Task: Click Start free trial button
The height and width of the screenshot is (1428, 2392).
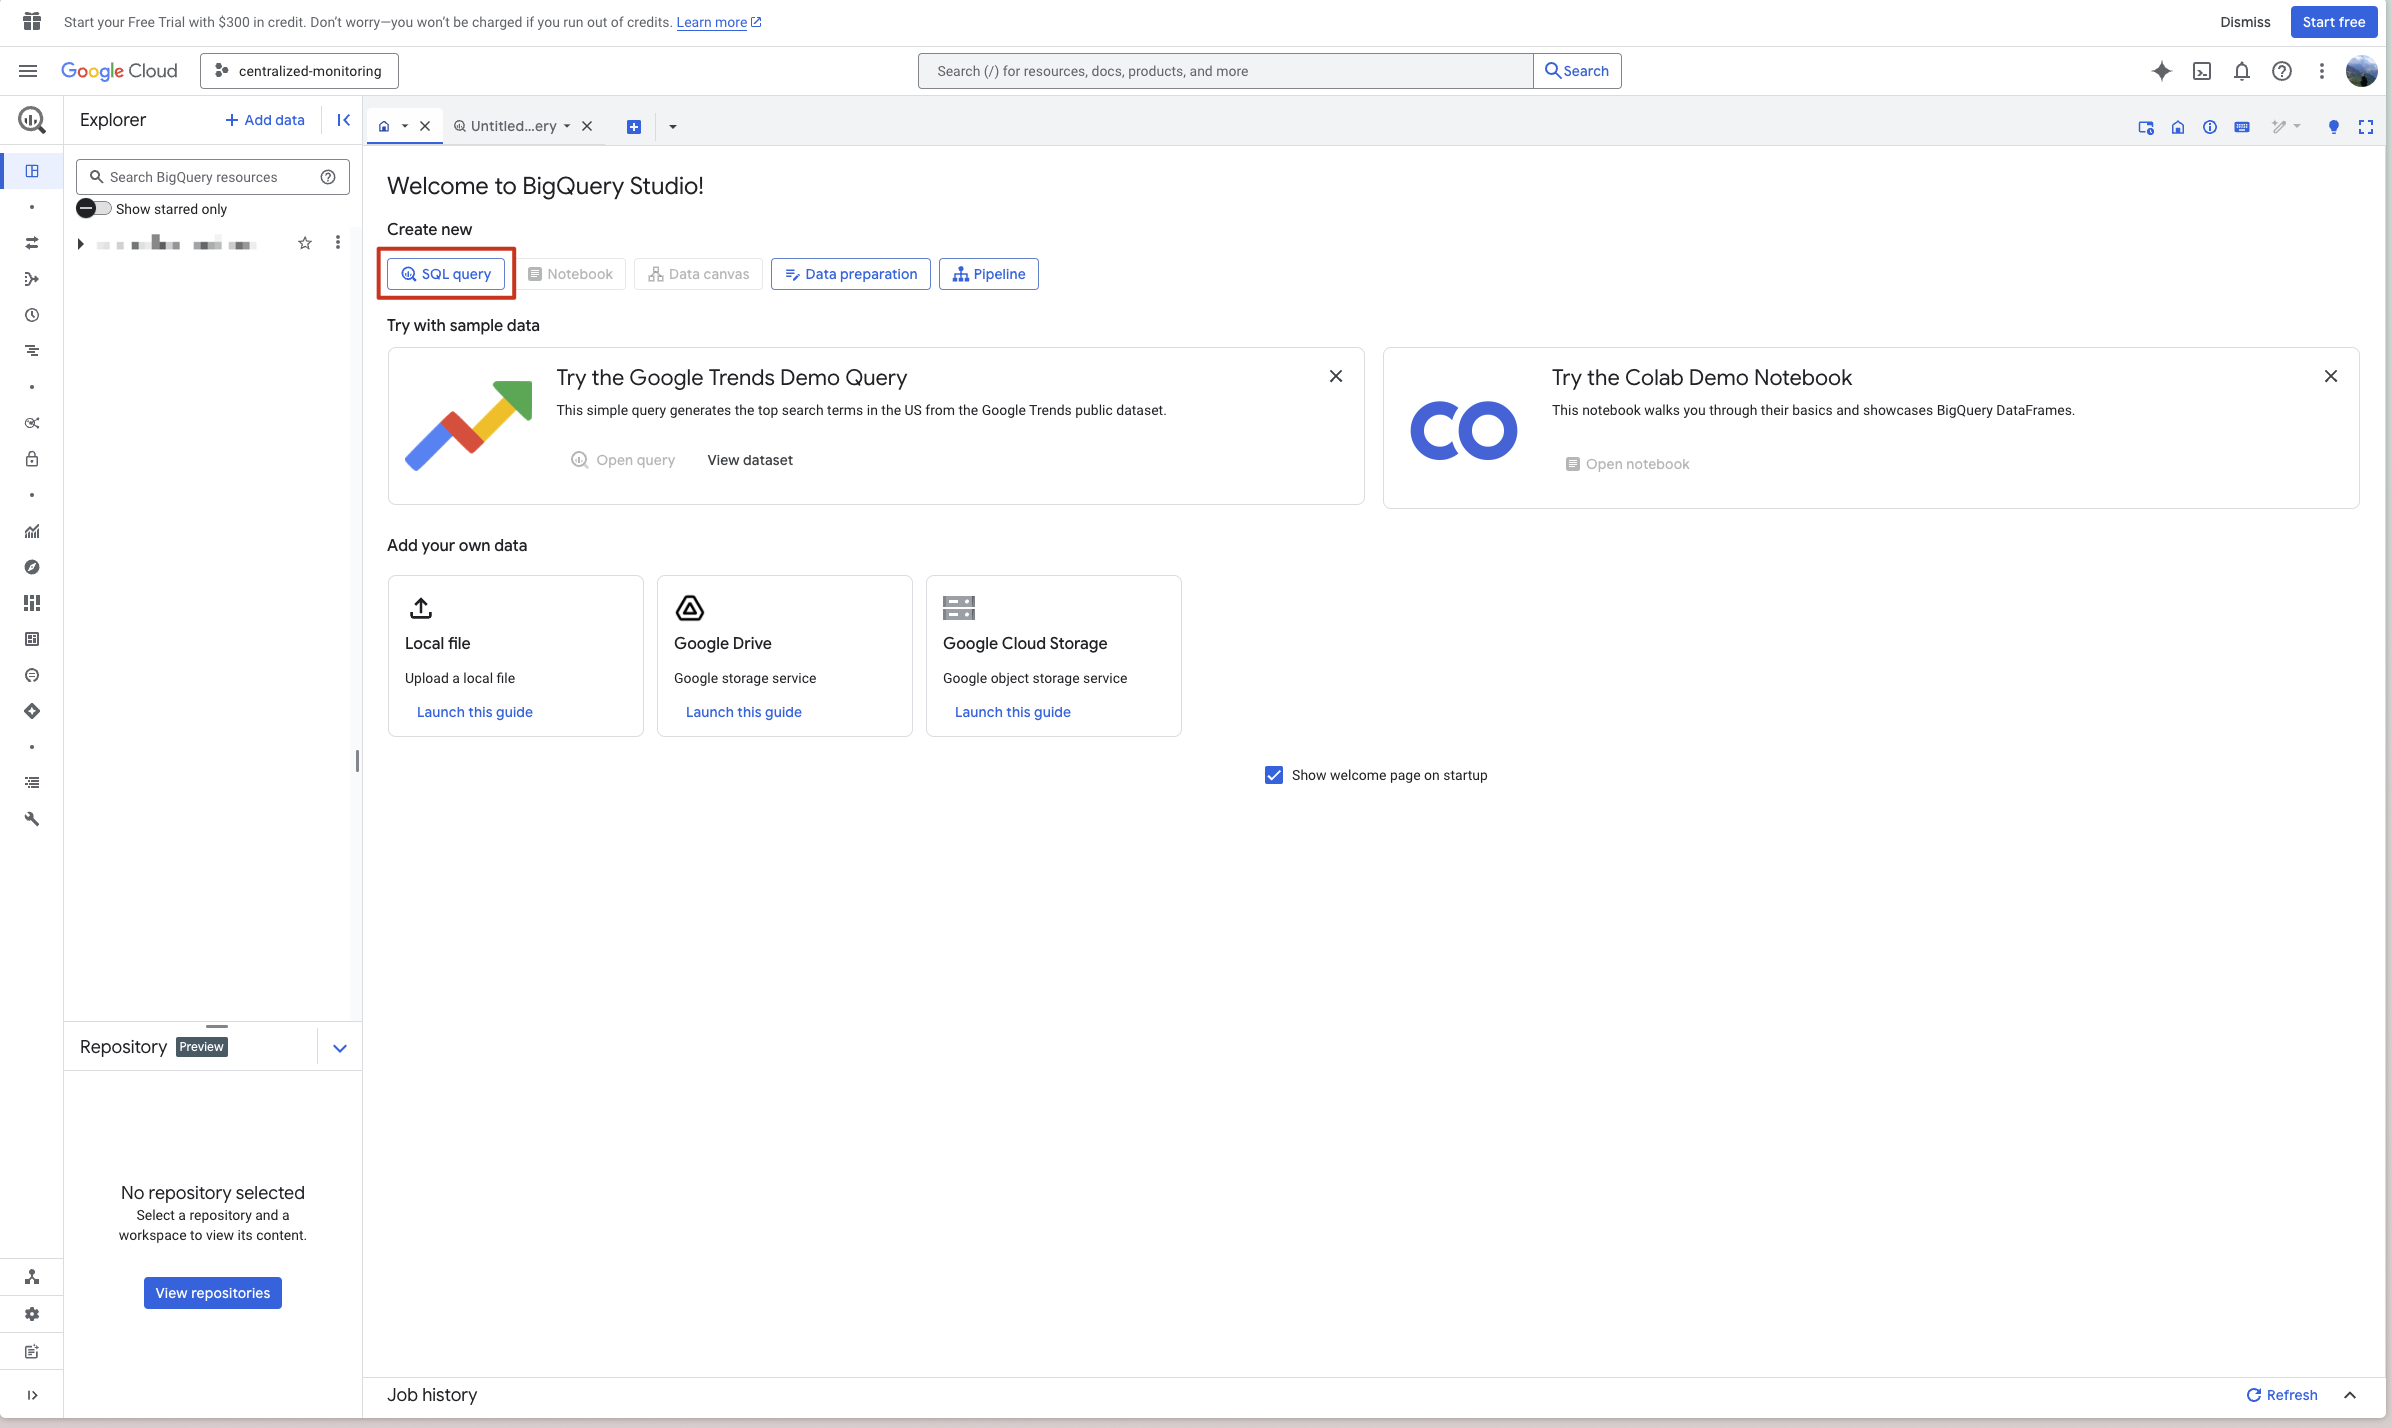Action: coord(2334,22)
